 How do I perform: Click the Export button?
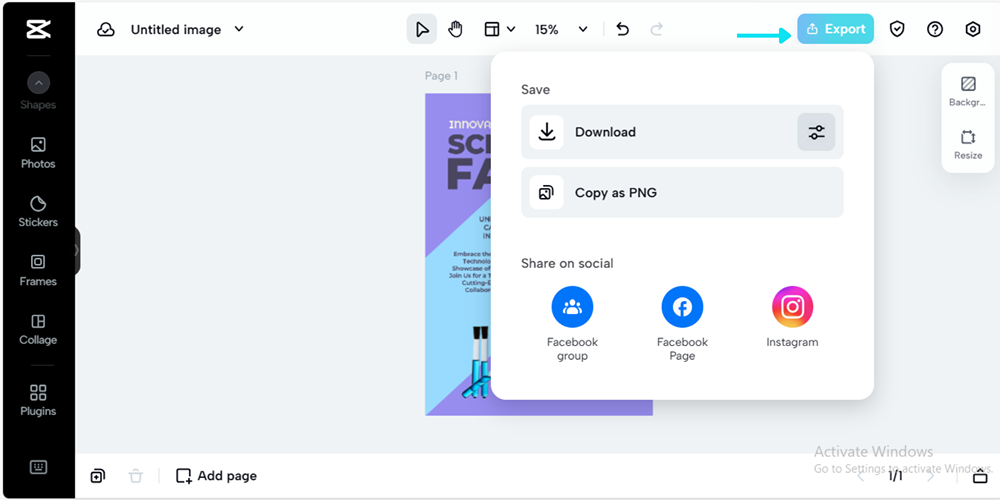(x=835, y=29)
